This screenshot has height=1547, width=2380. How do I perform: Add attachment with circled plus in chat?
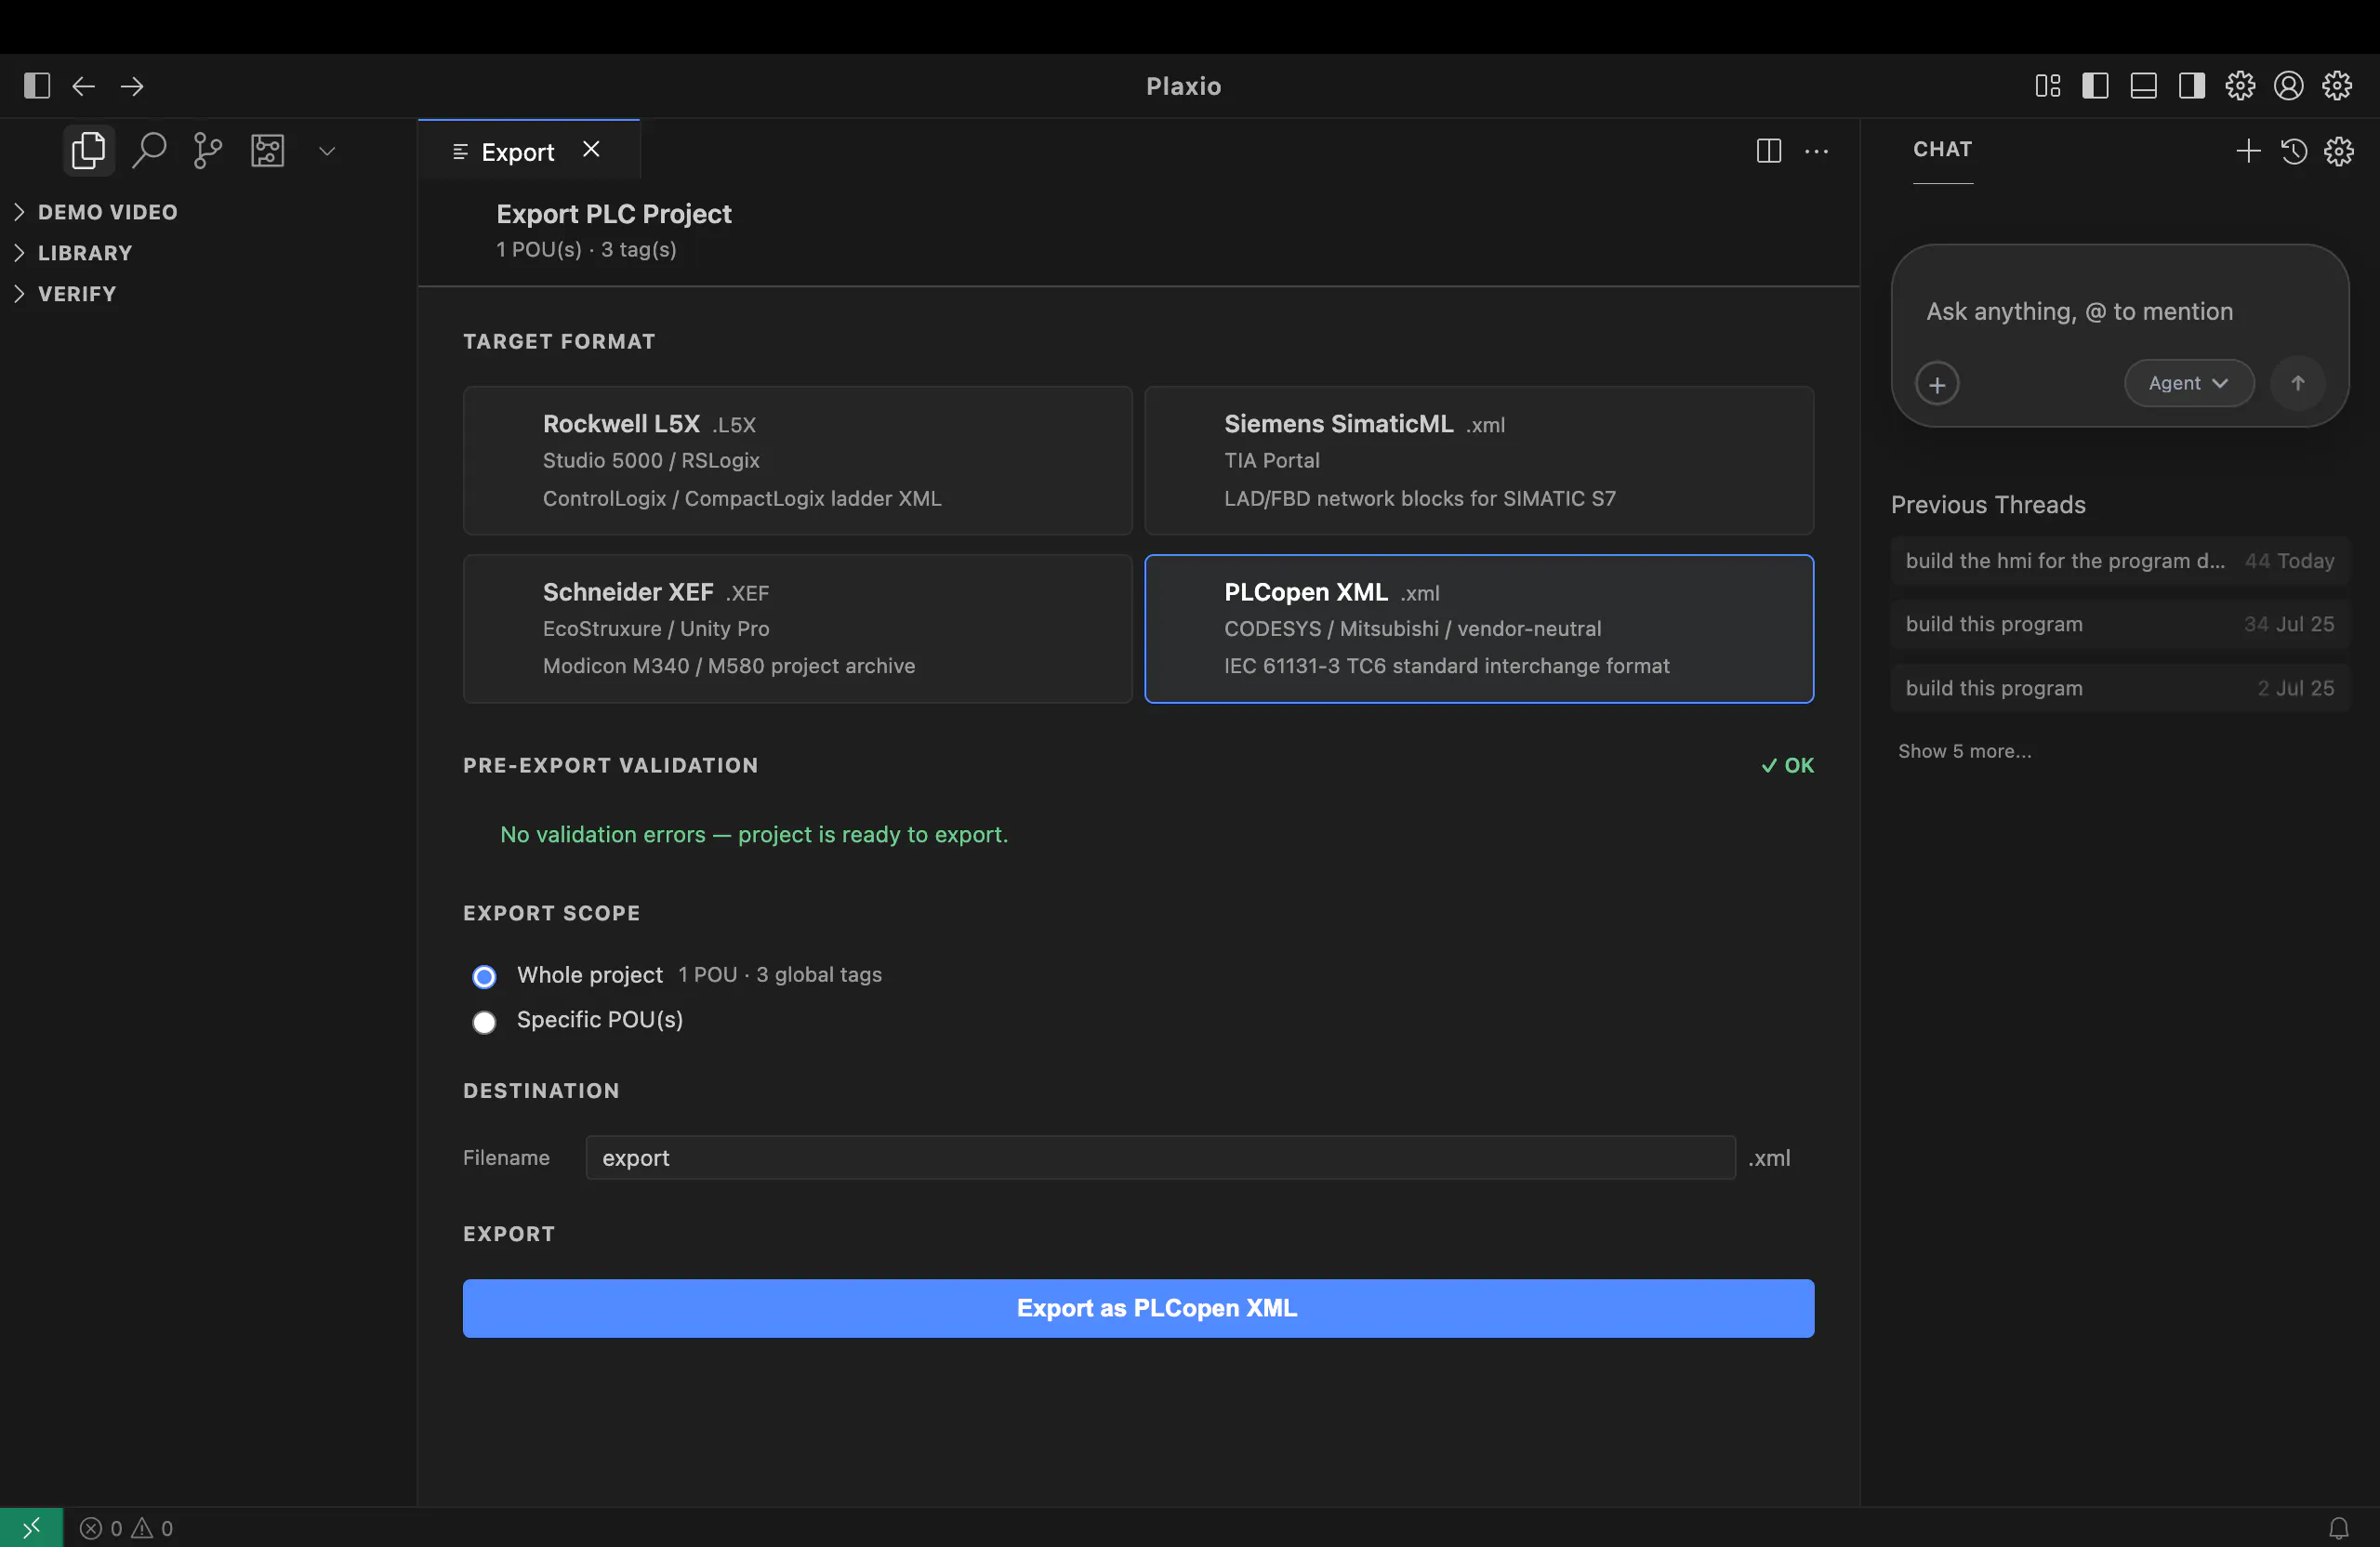[x=1937, y=384]
